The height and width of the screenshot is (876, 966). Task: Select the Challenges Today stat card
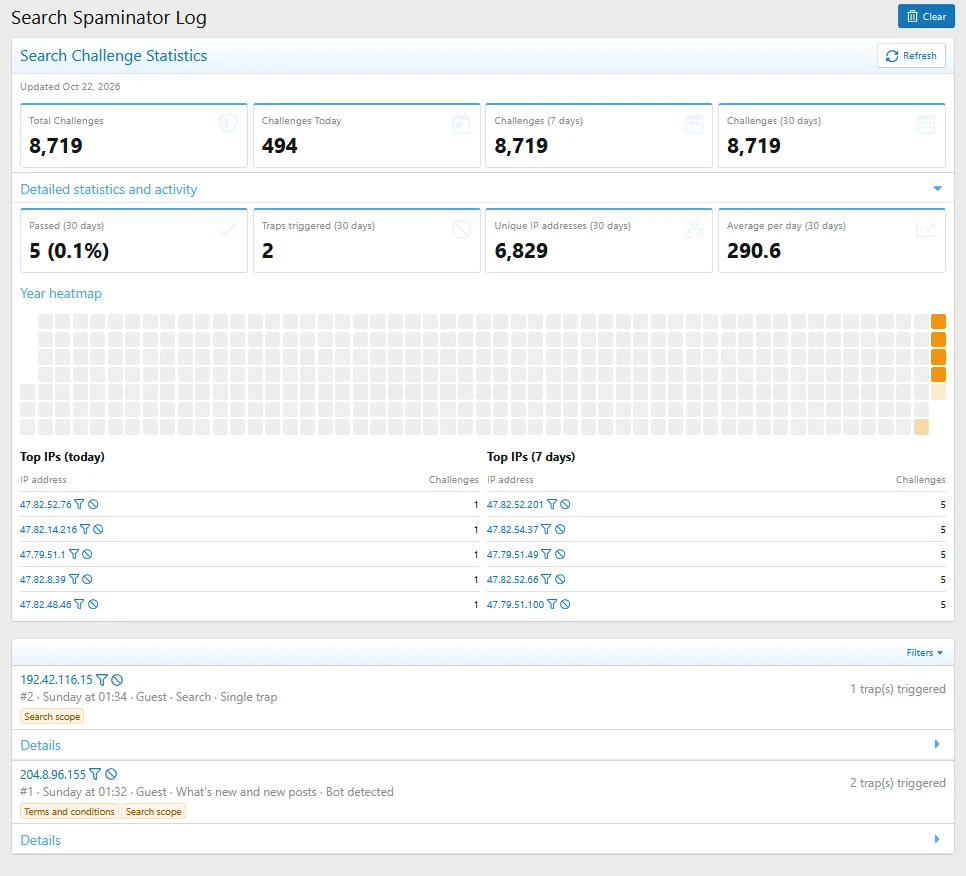point(367,136)
